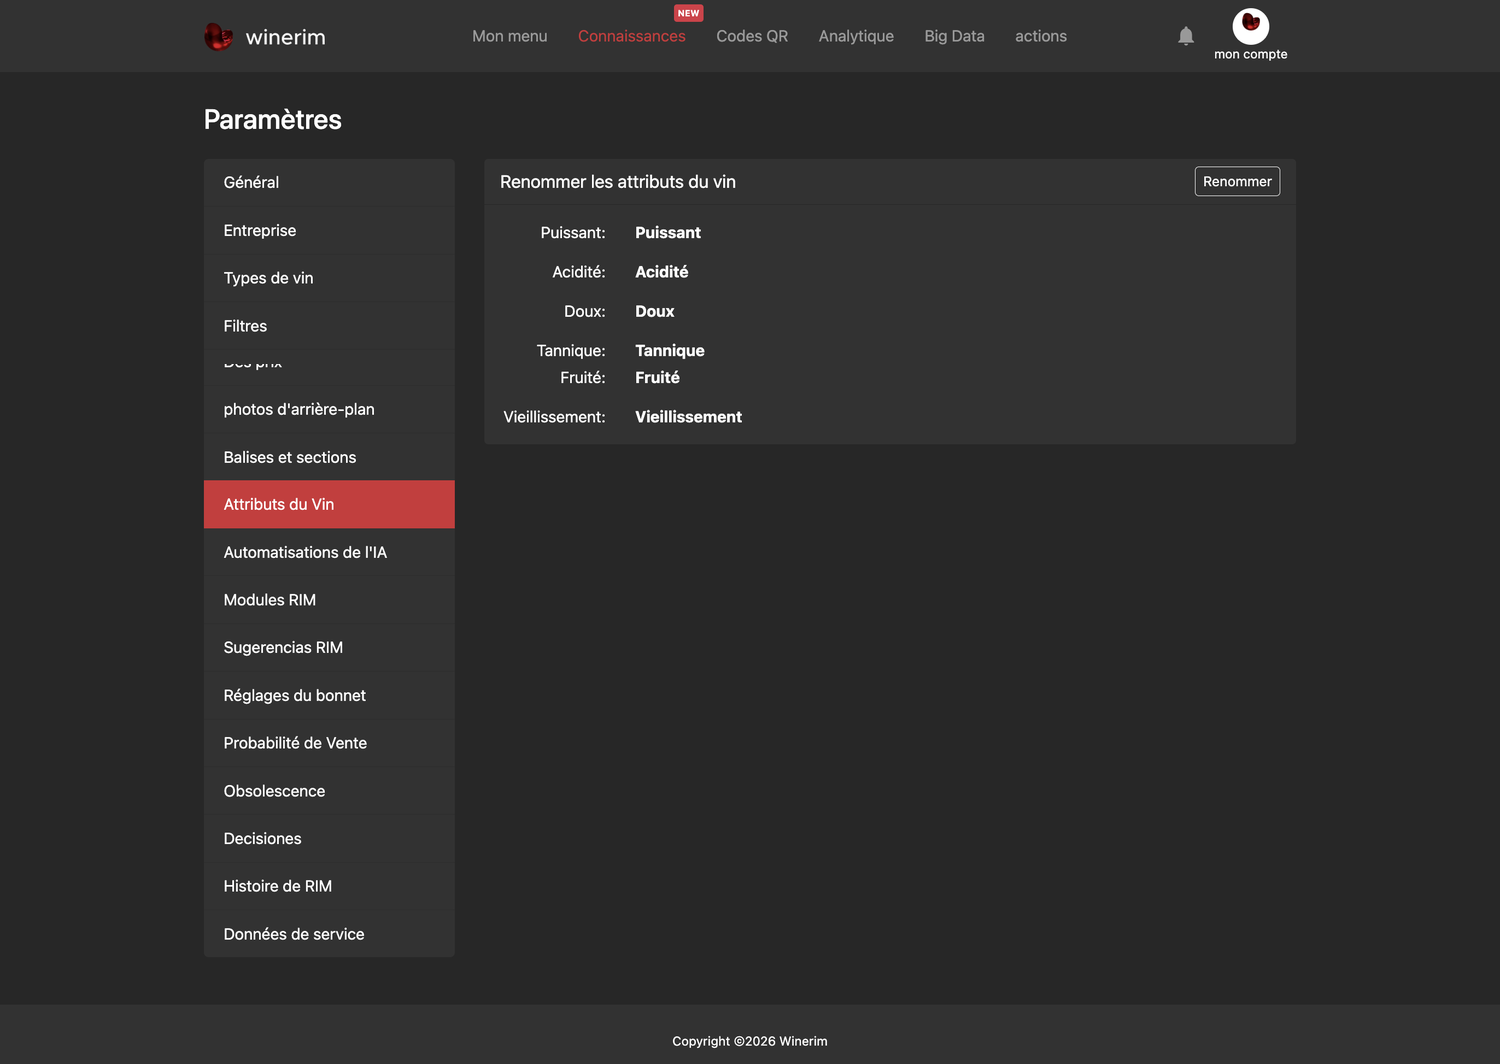1500x1064 pixels.
Task: Click the NEW badge above Connaissances
Action: (688, 13)
